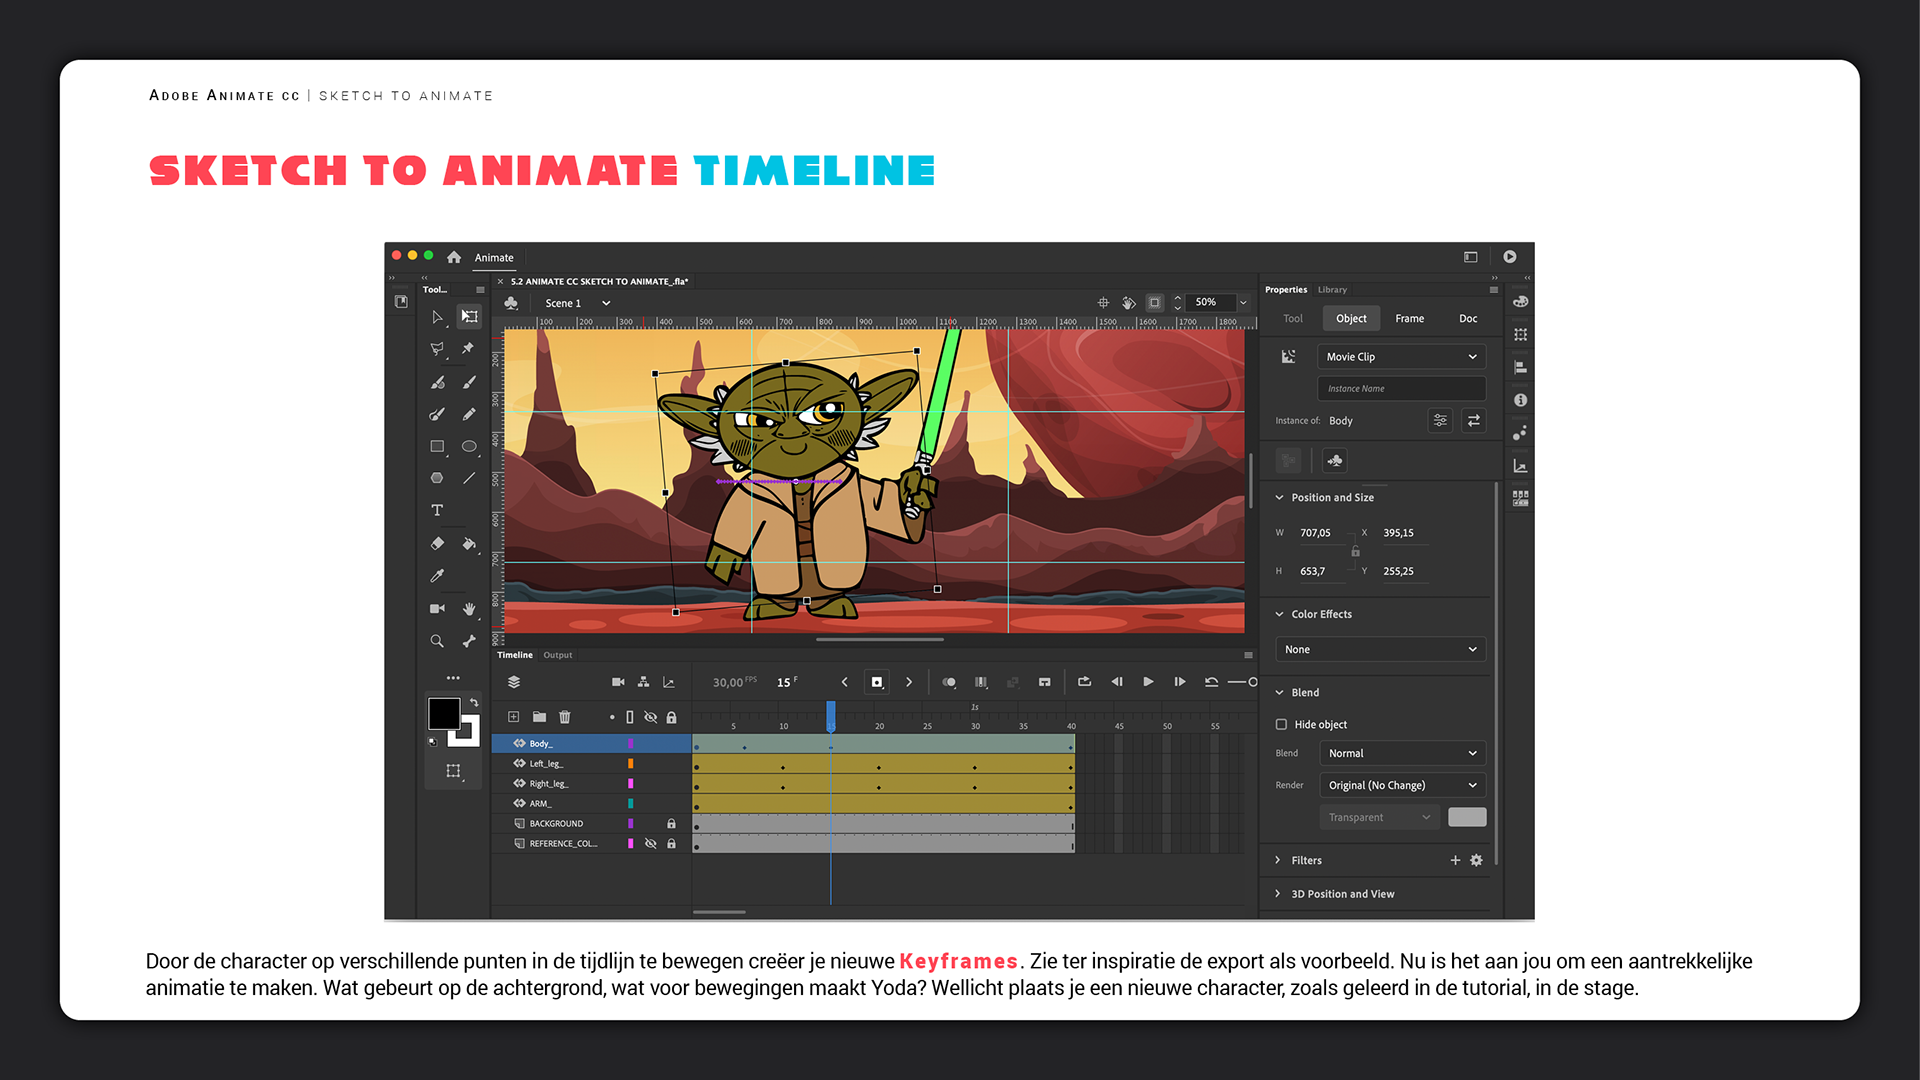This screenshot has width=1920, height=1080.
Task: Enable the Hide object checkbox
Action: point(1281,724)
